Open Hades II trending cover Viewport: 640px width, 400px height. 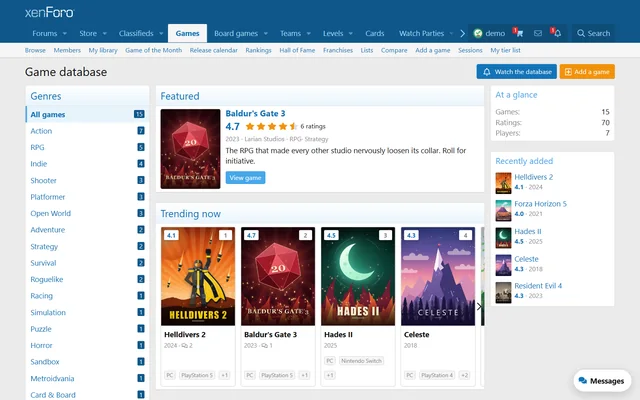(358, 276)
